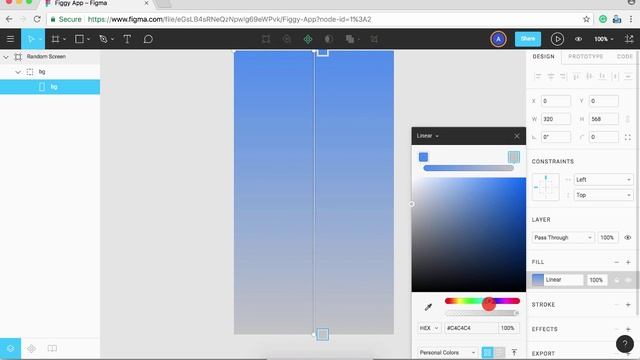
Task: Click the width field showing 320
Action: [x=556, y=119]
